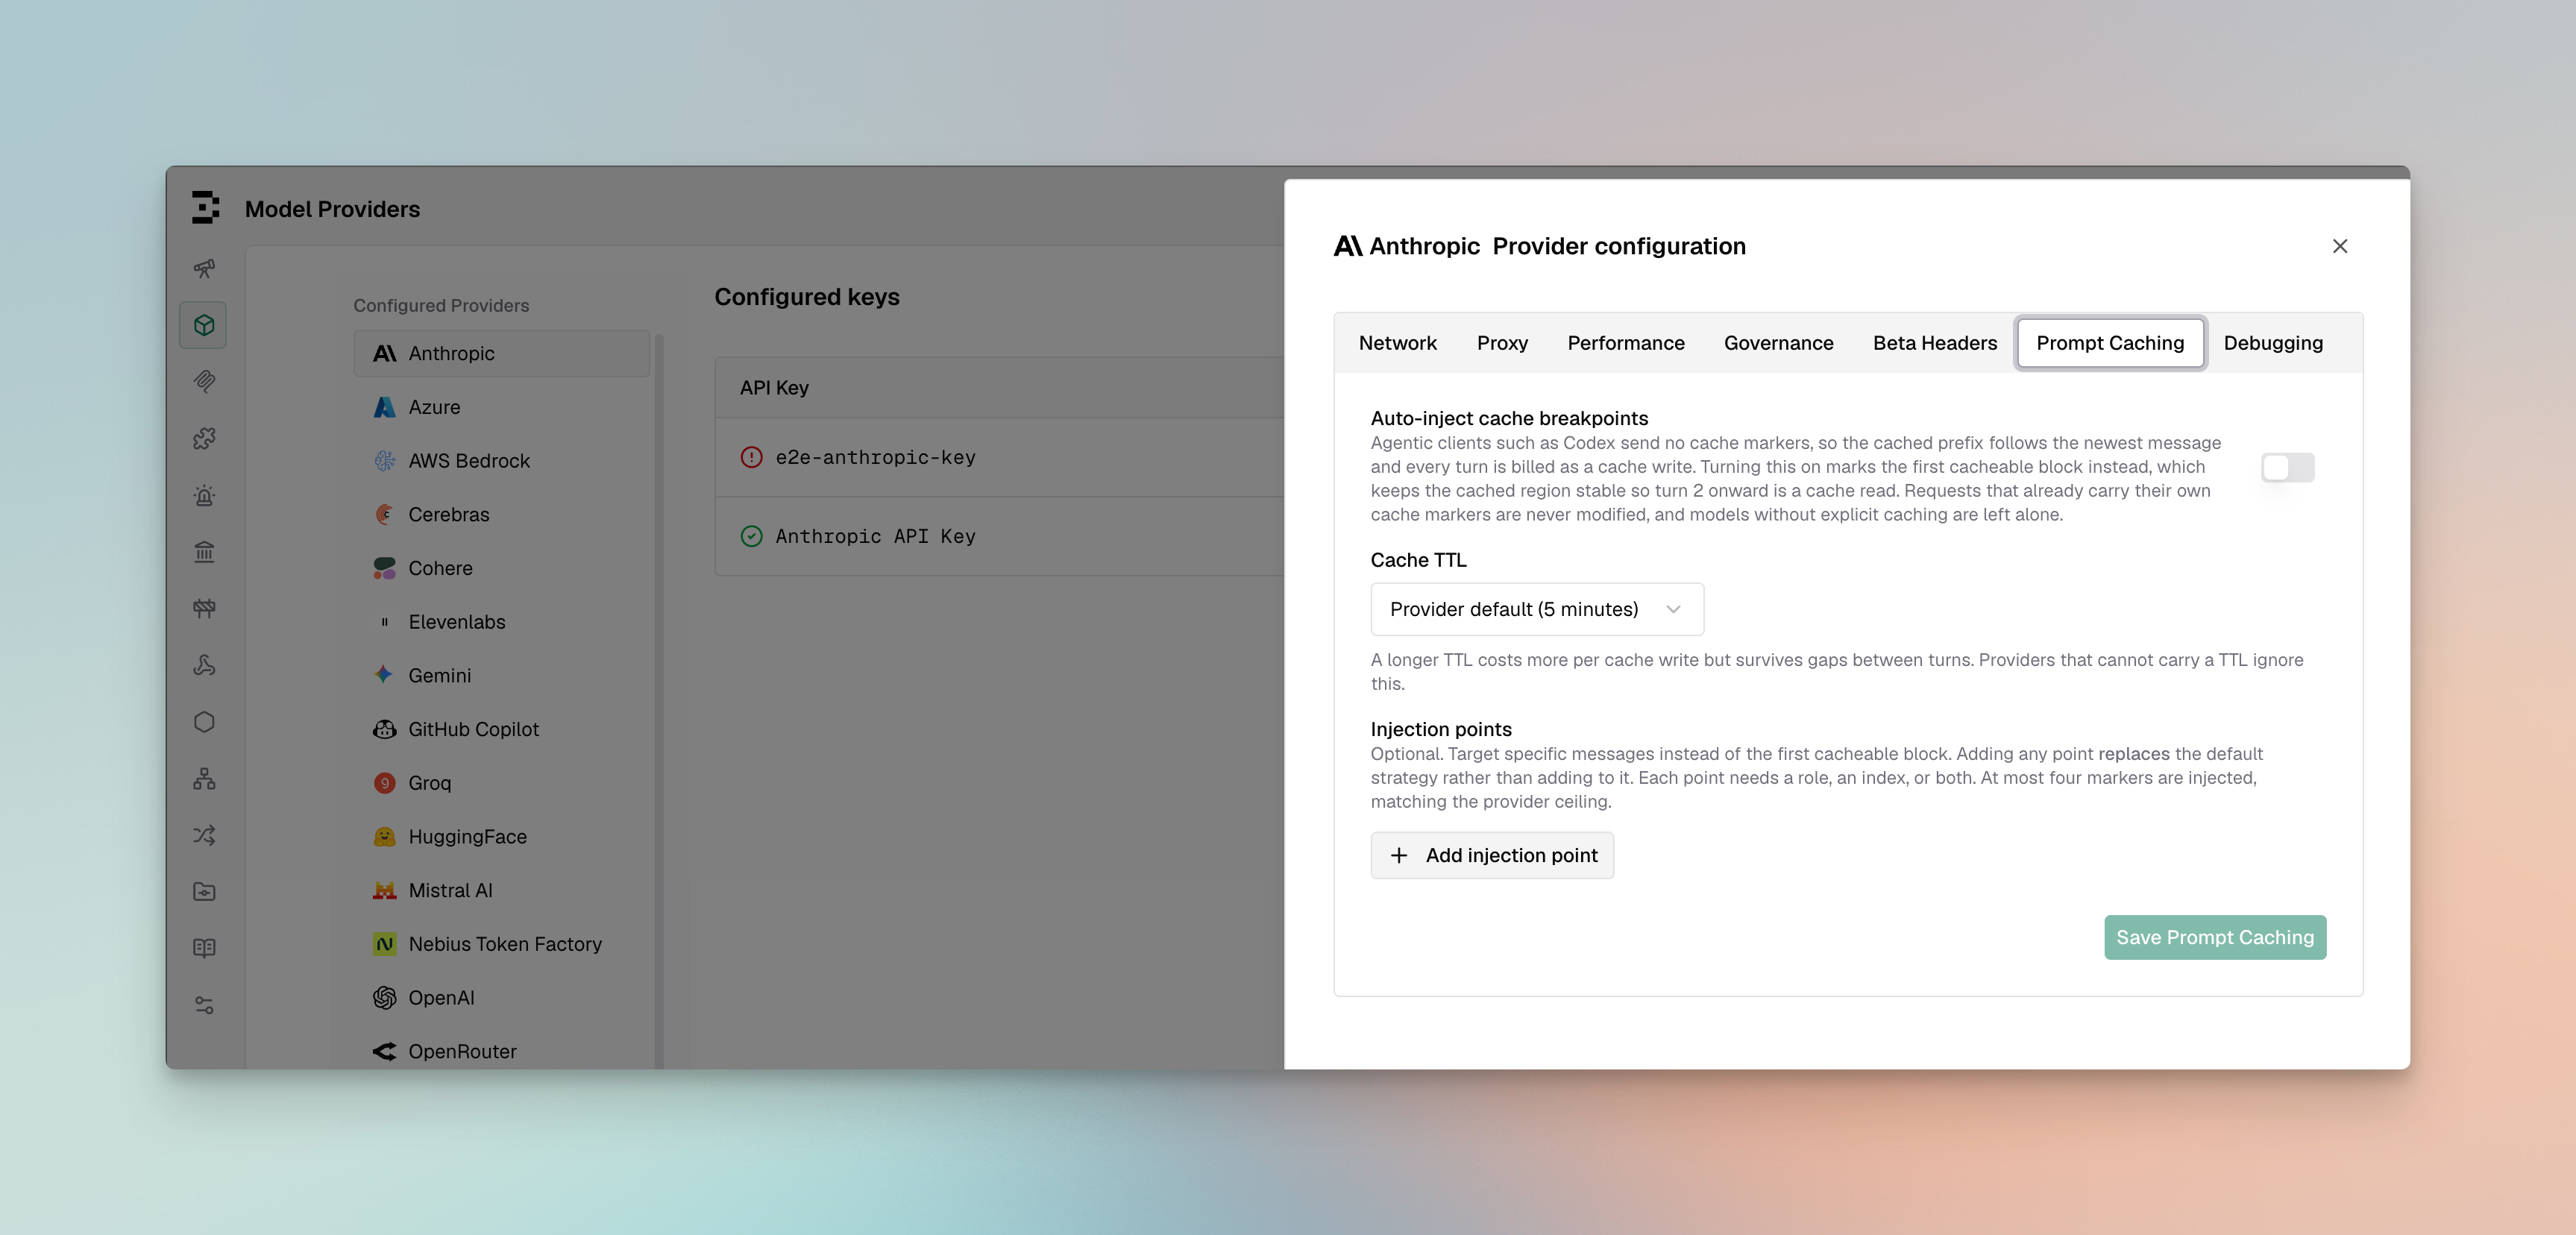Viewport: 2576px width, 1235px height.
Task: Open the Cache TTL dropdown
Action: coord(1536,609)
